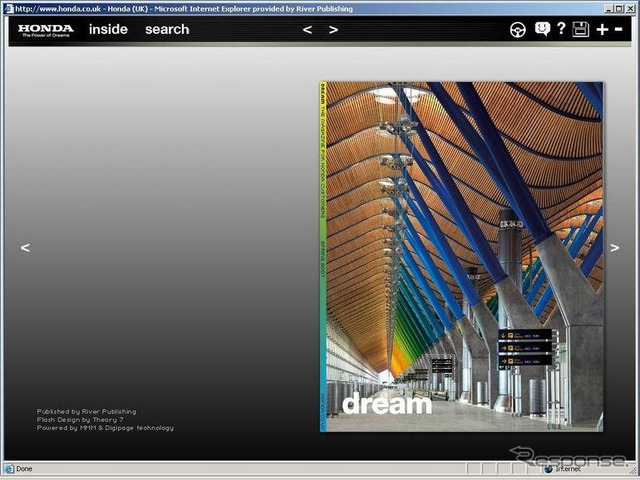Close the Internet Explorer window
The width and height of the screenshot is (640, 480).
pyautogui.click(x=630, y=9)
